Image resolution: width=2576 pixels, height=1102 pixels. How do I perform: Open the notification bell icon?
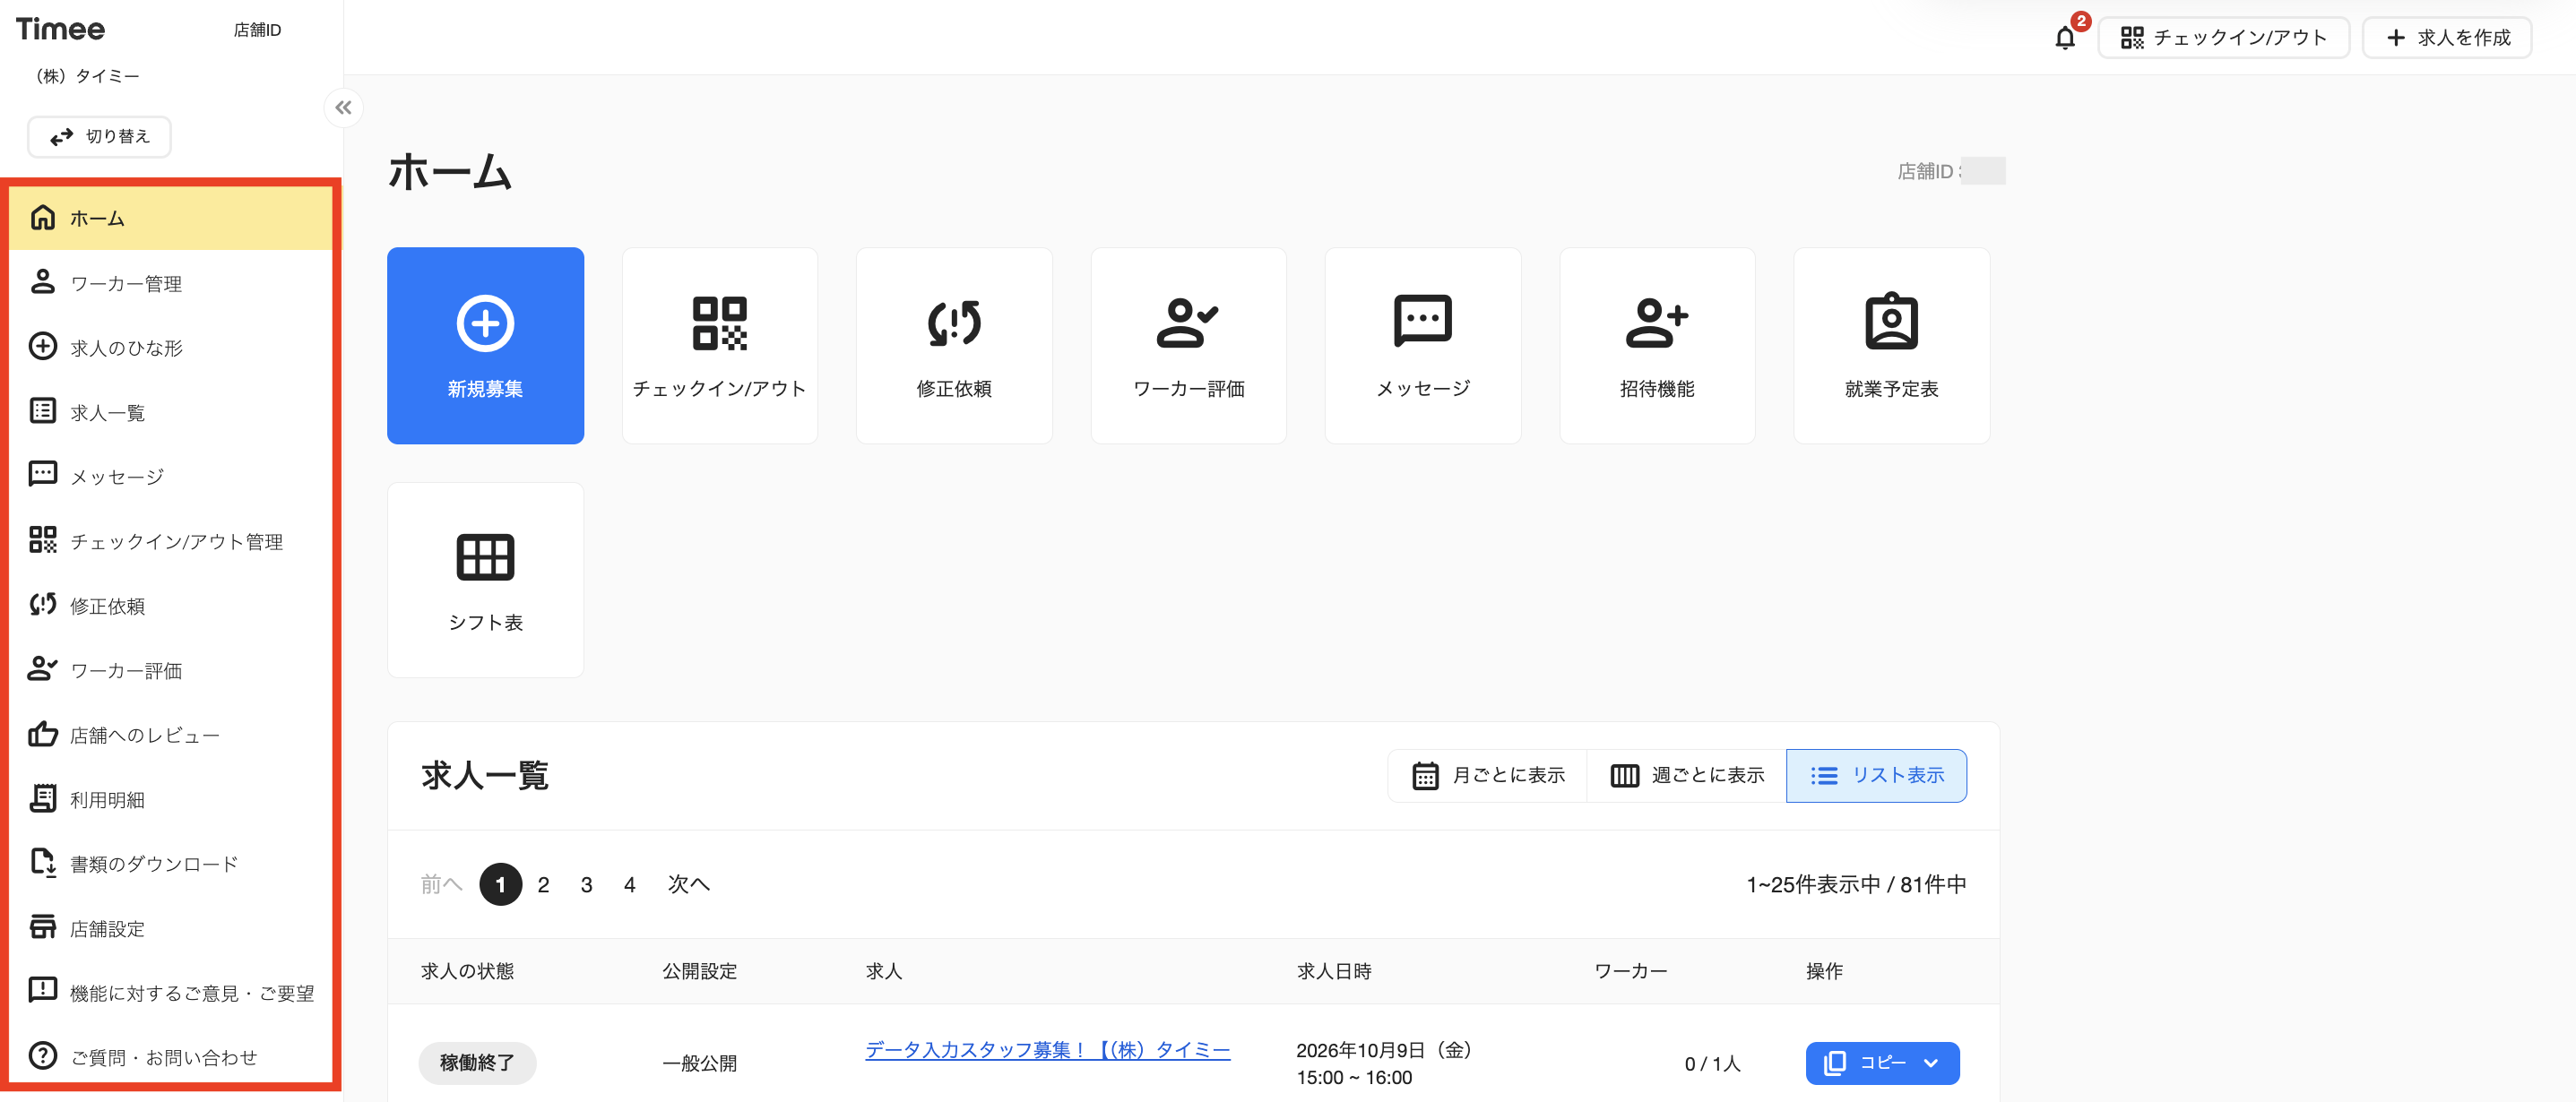pos(2064,38)
